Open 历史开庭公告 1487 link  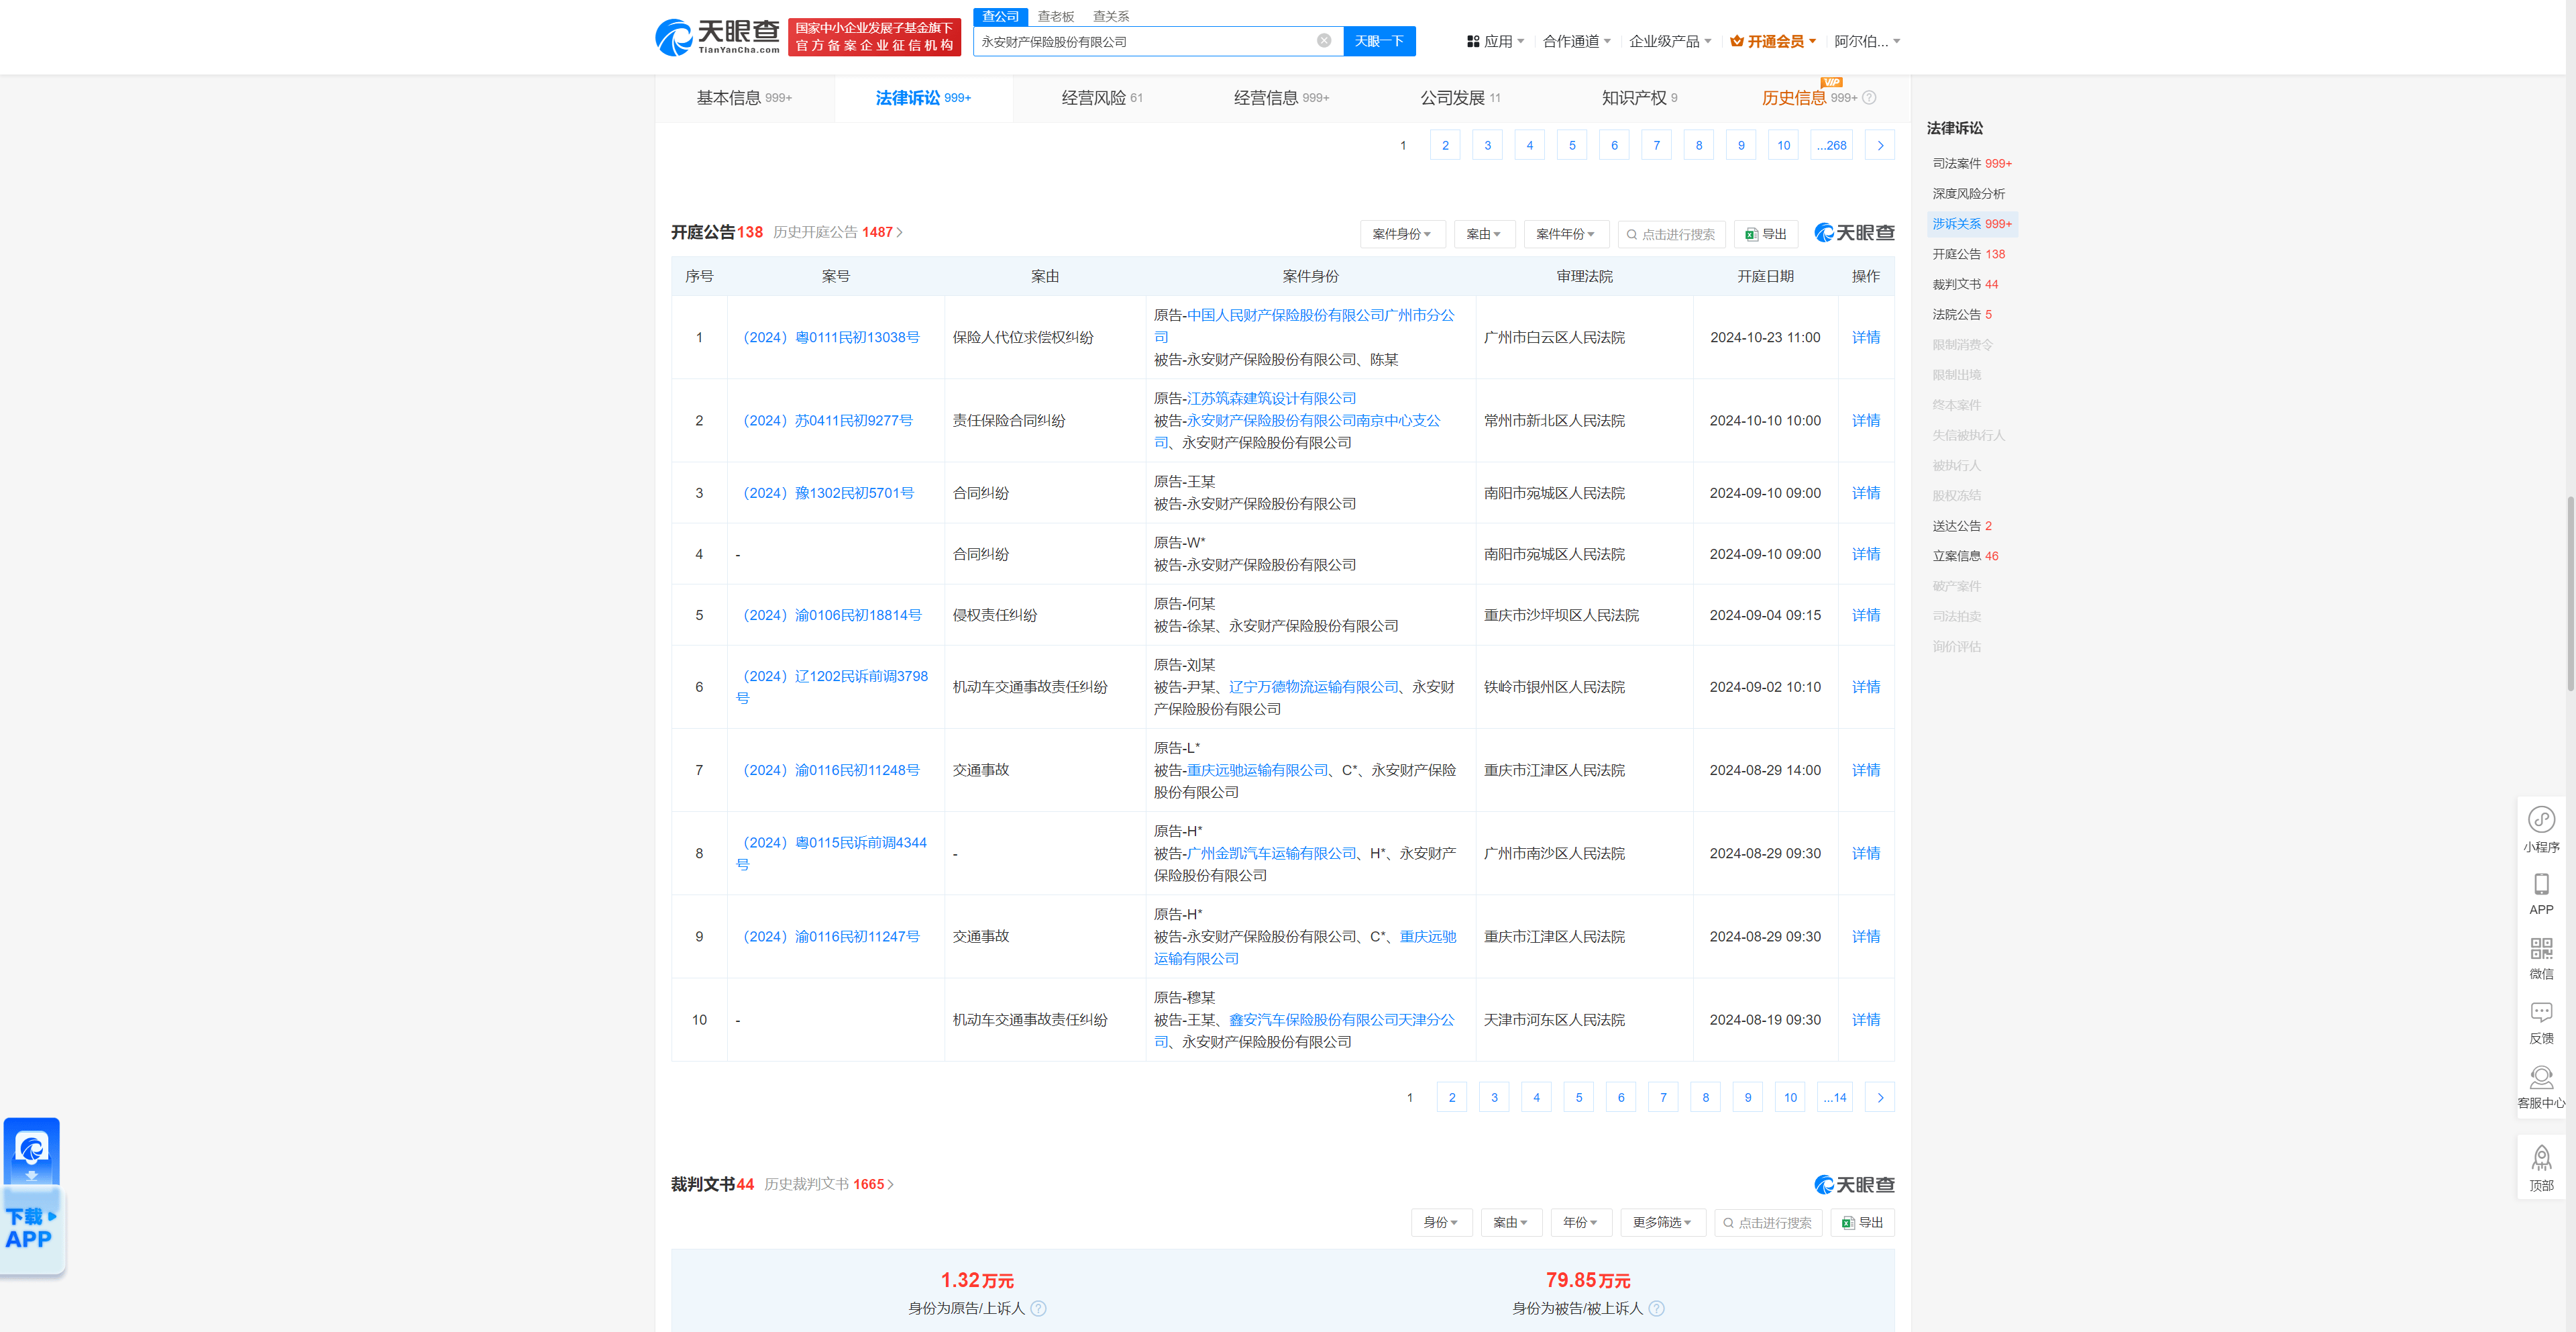tap(838, 232)
